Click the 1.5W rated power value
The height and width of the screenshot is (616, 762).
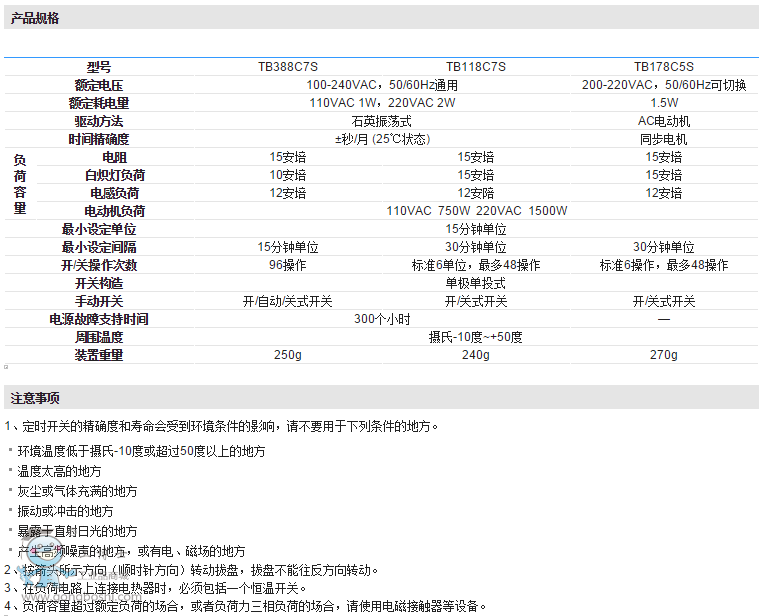click(664, 103)
